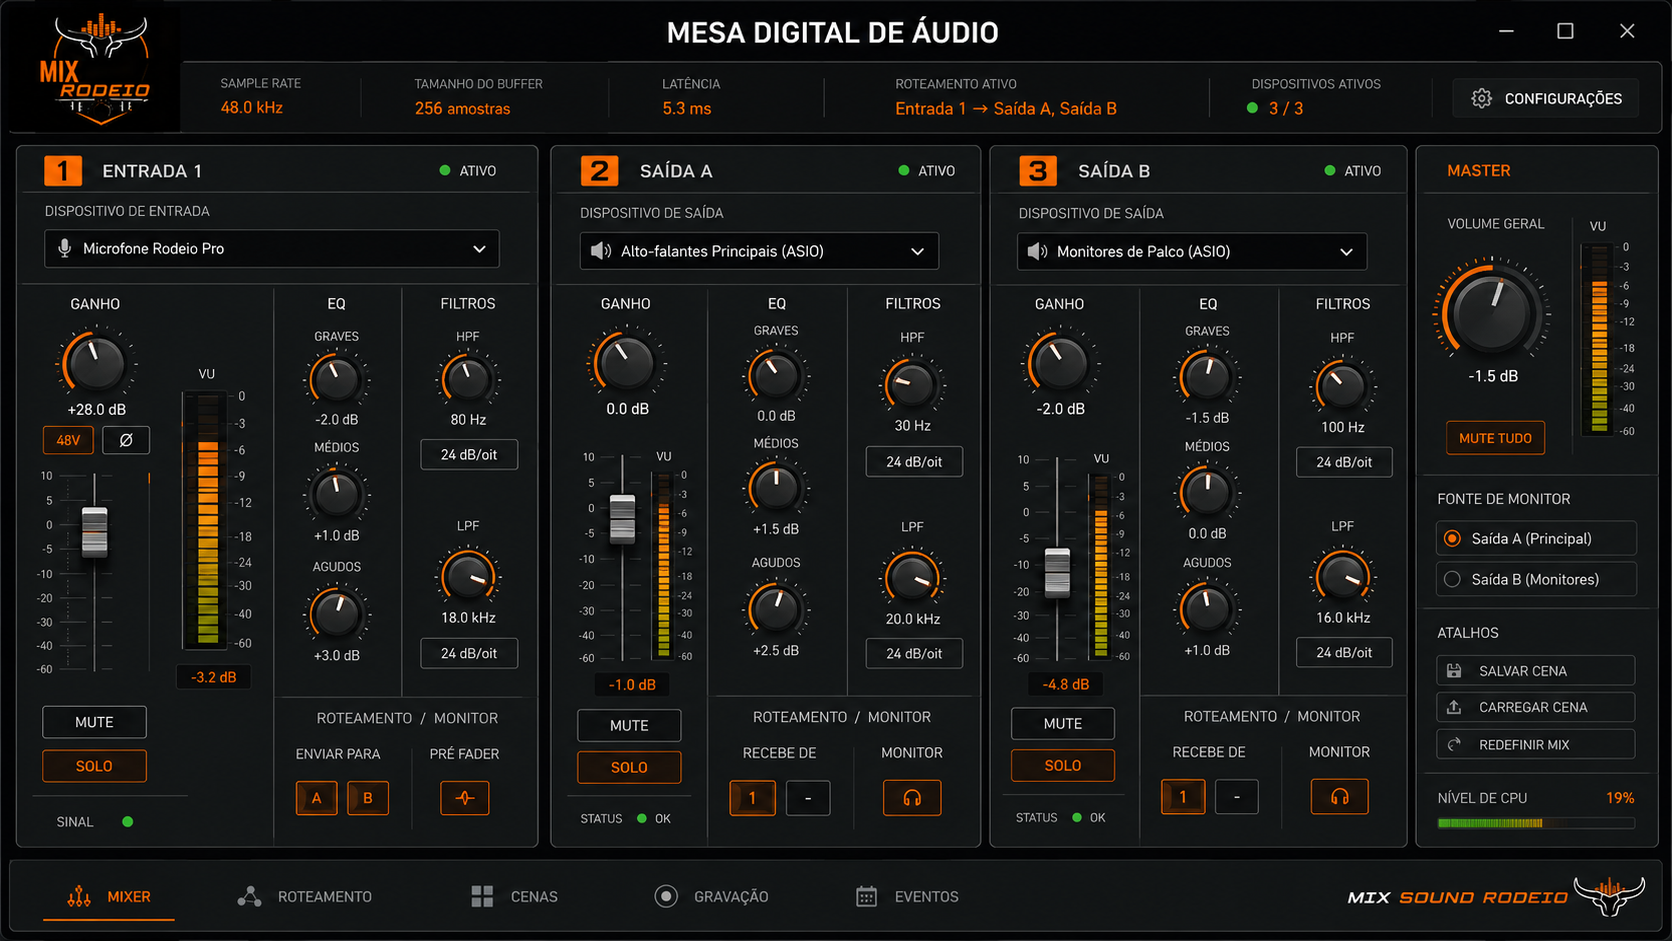Click the Redefinir Mix reset icon
The image size is (1672, 941).
pyautogui.click(x=1455, y=744)
